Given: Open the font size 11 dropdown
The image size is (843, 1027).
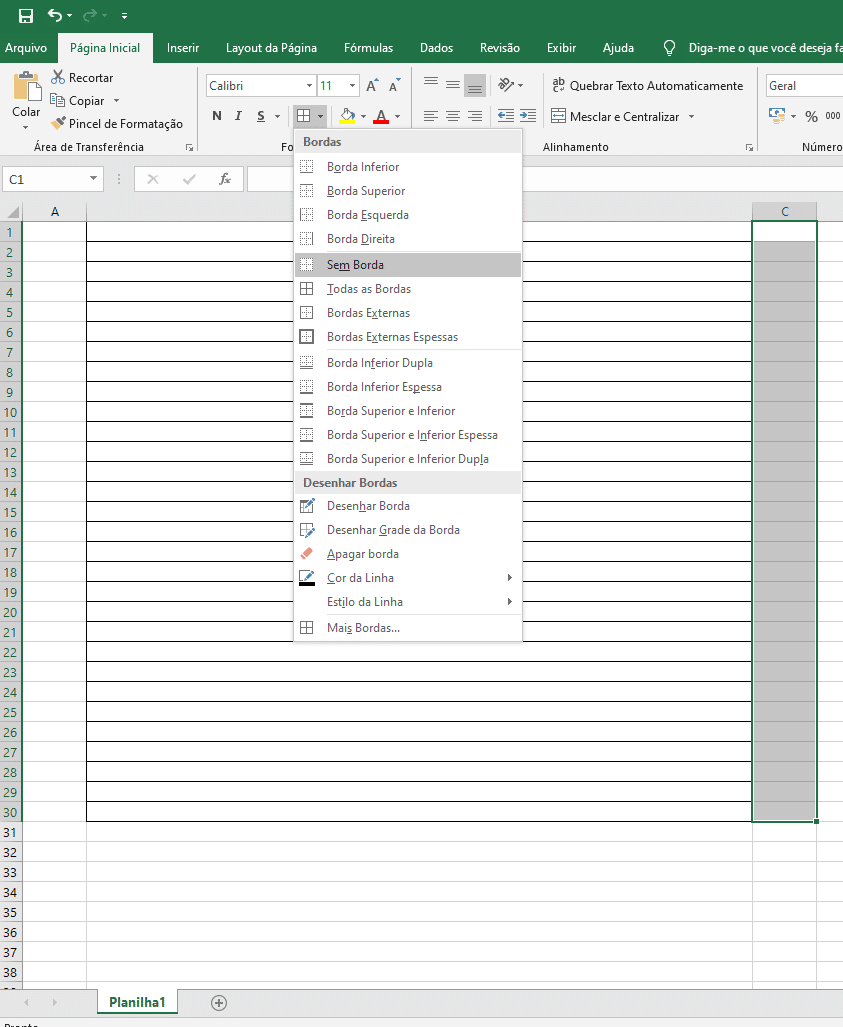Looking at the screenshot, I should (352, 86).
